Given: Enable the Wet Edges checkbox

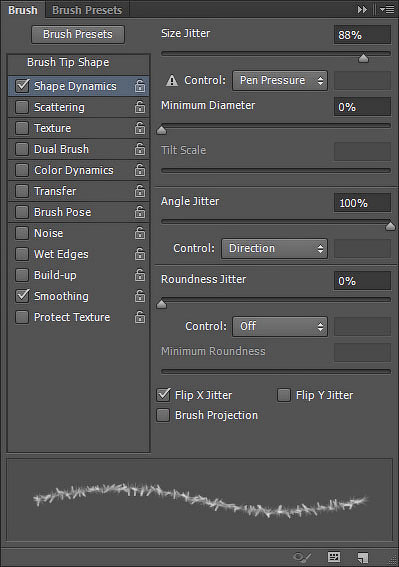Looking at the screenshot, I should [22, 254].
